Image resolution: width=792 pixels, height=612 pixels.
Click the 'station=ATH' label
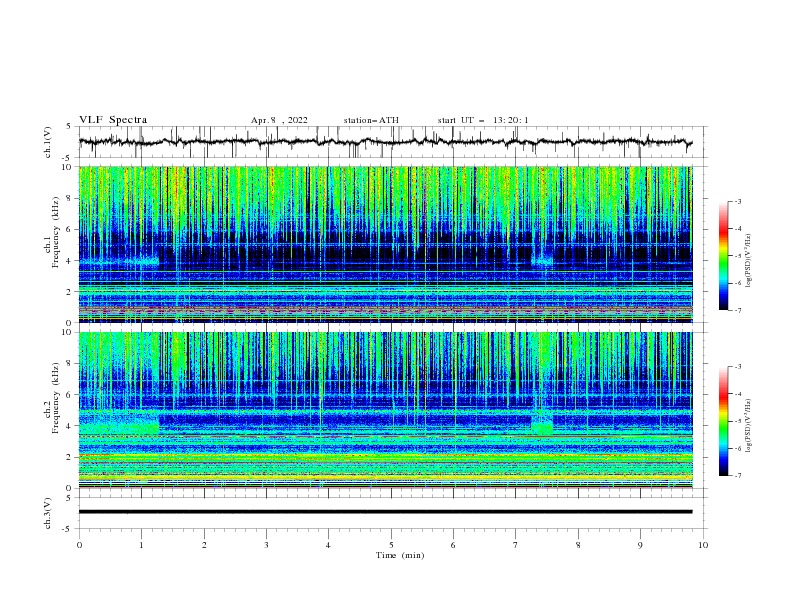point(371,120)
